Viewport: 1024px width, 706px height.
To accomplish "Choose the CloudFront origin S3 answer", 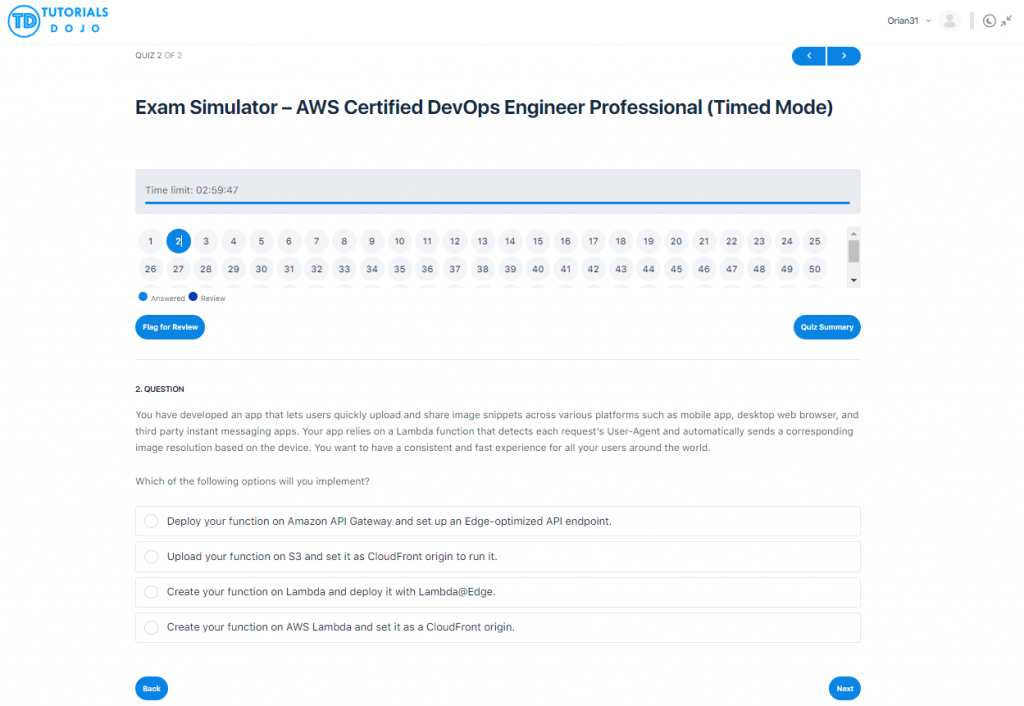I will click(151, 556).
